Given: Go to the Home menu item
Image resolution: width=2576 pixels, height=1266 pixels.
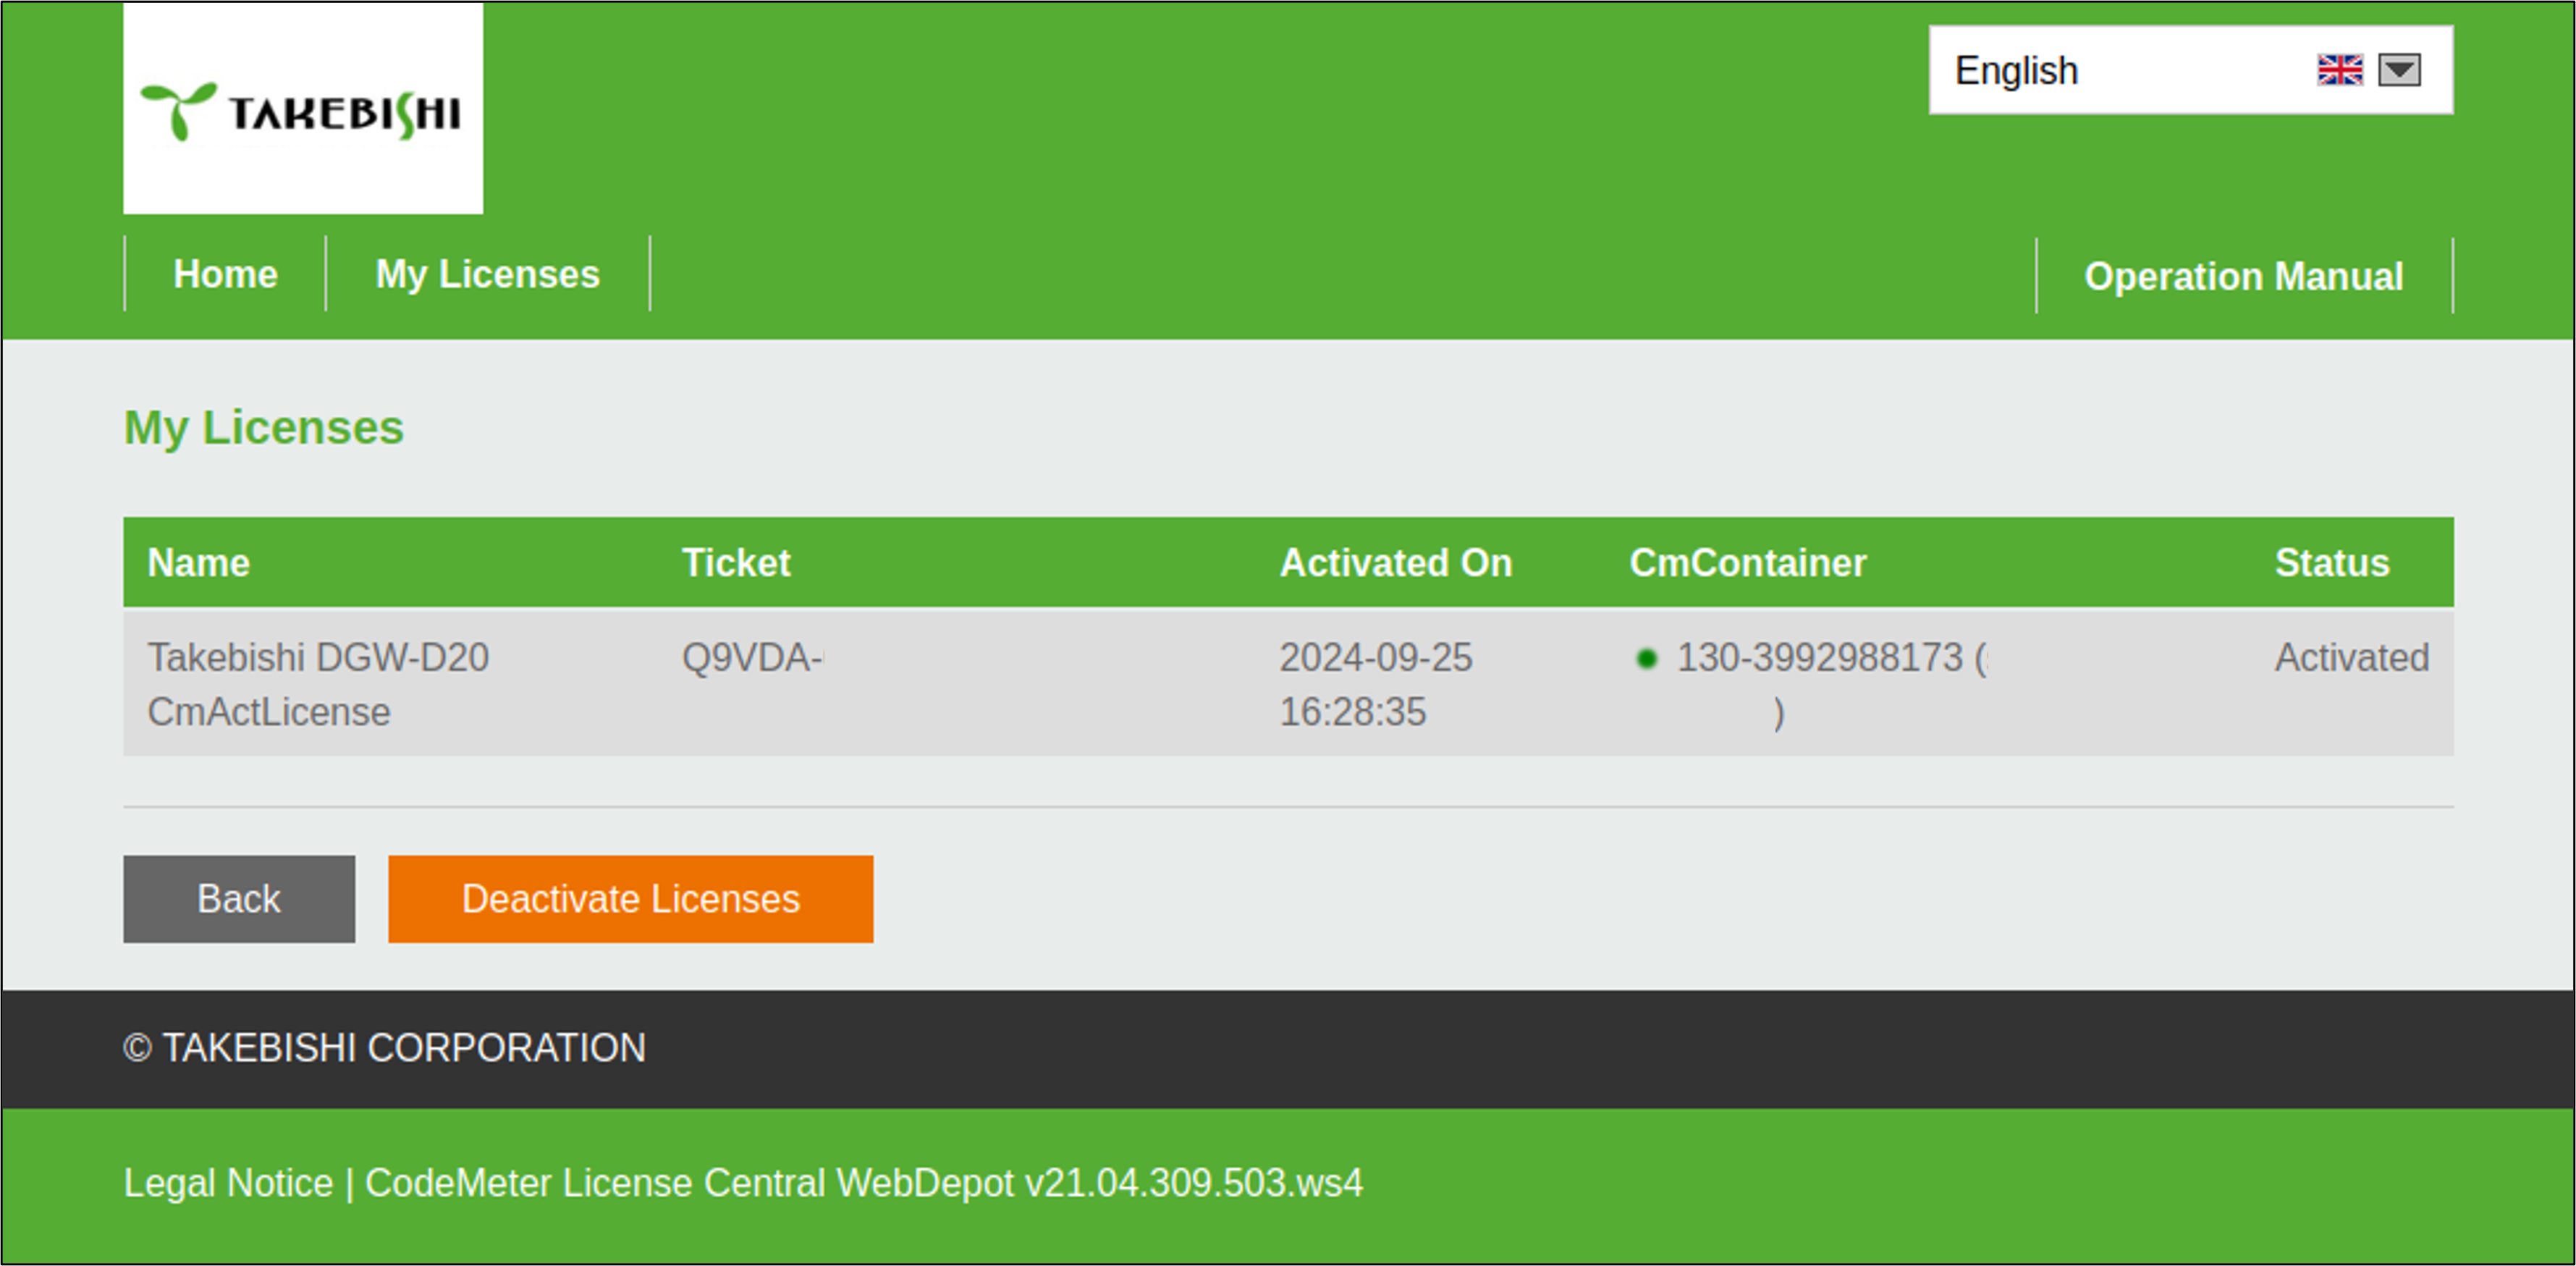Looking at the screenshot, I should (x=225, y=274).
